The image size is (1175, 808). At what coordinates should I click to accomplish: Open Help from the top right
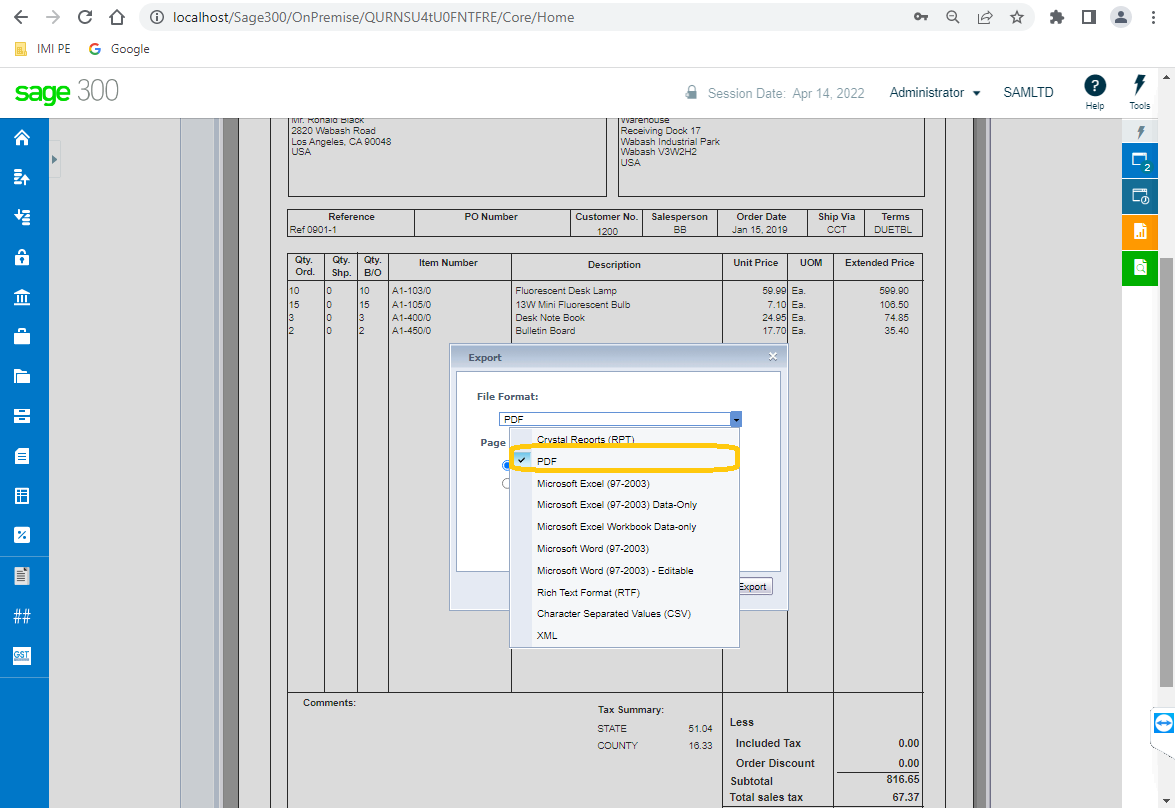click(x=1094, y=90)
